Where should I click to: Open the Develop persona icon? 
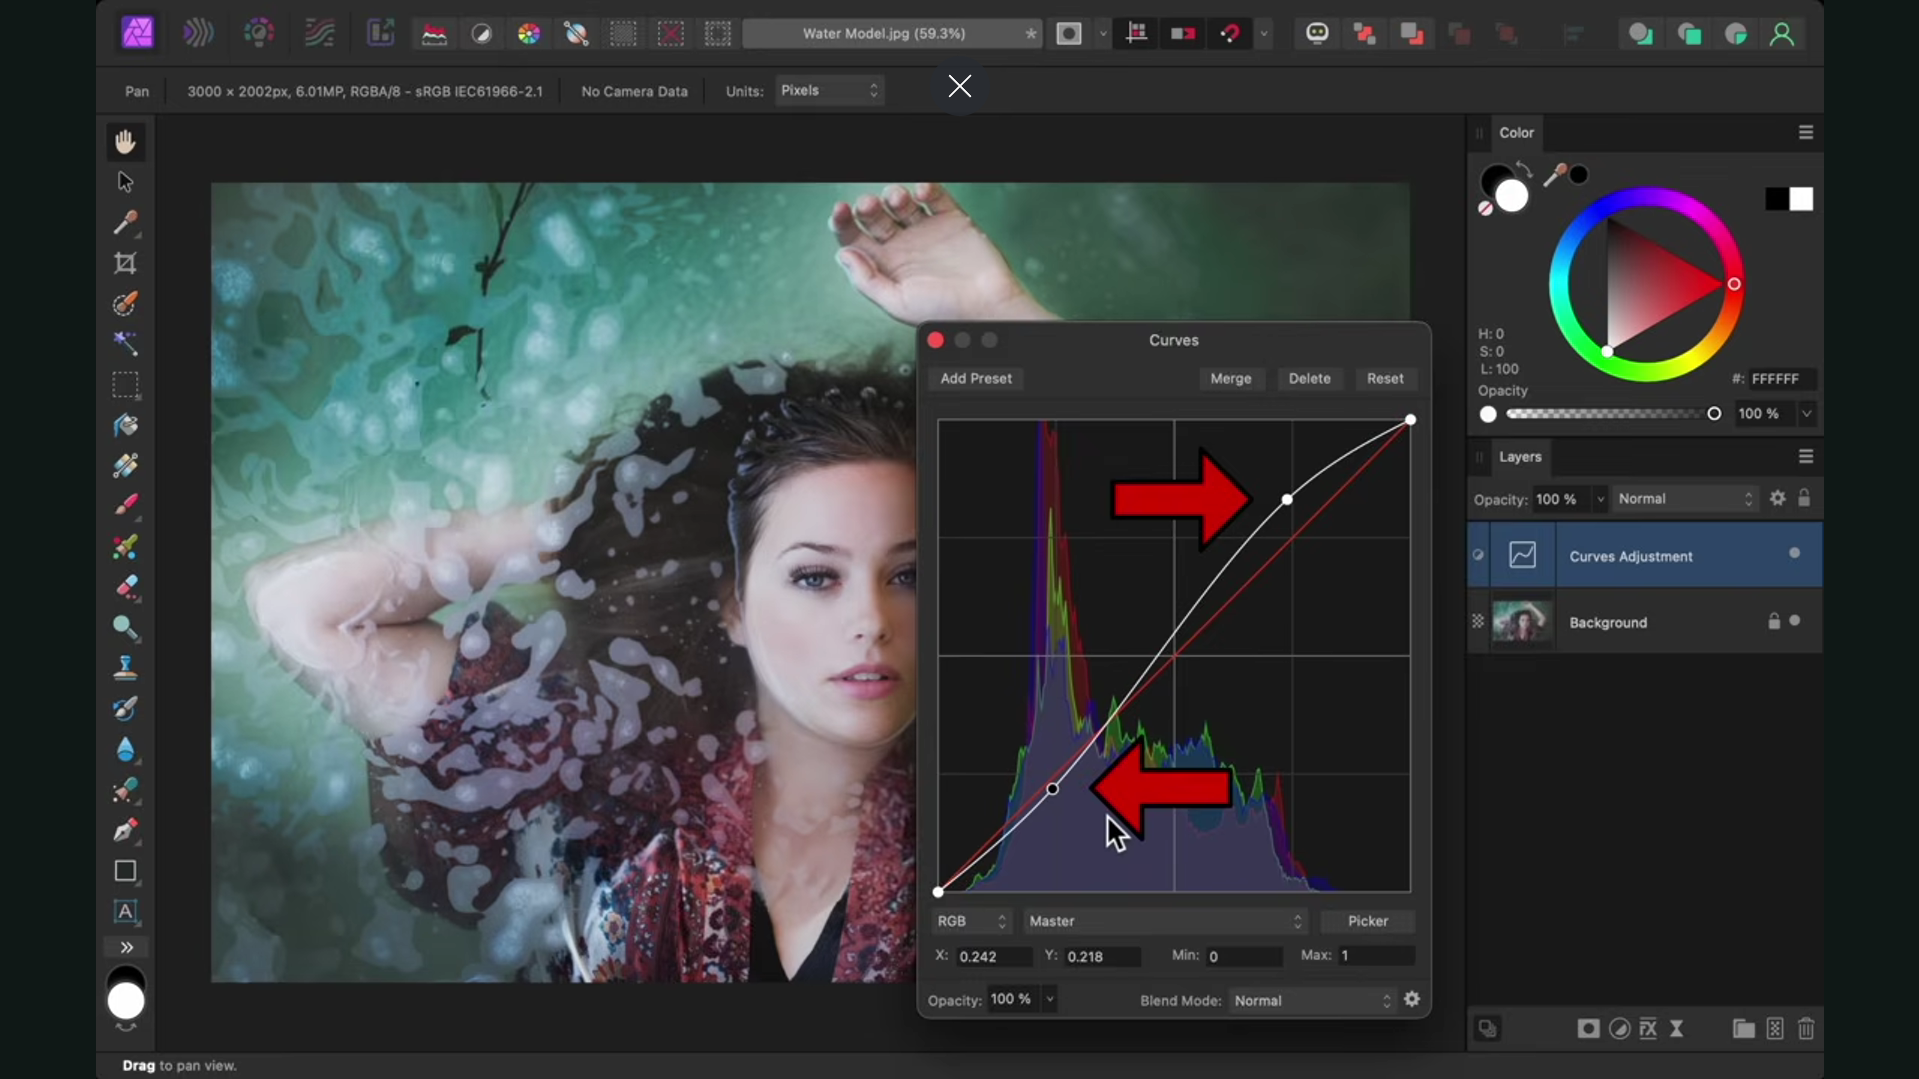tap(259, 33)
